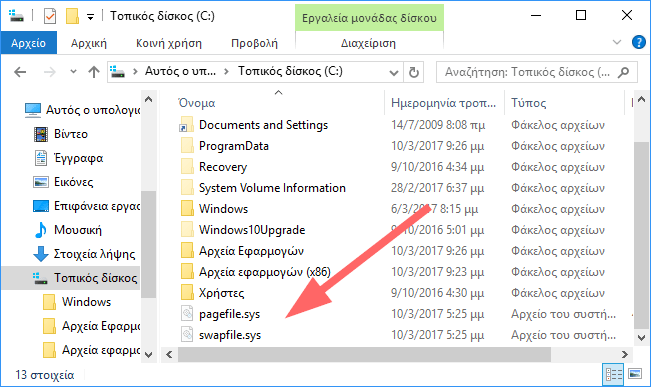Sort files by the Όνομα column header
The height and width of the screenshot is (387, 651).
(196, 103)
